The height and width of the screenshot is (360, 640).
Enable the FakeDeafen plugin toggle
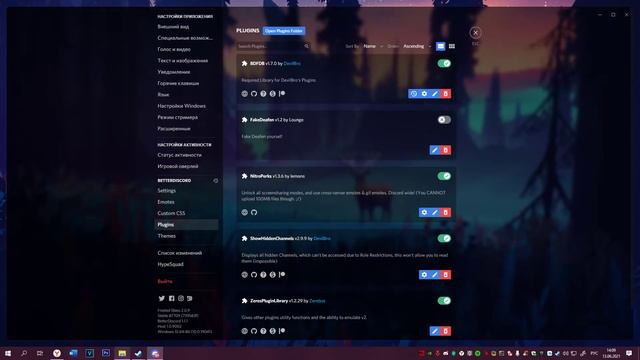click(x=444, y=120)
